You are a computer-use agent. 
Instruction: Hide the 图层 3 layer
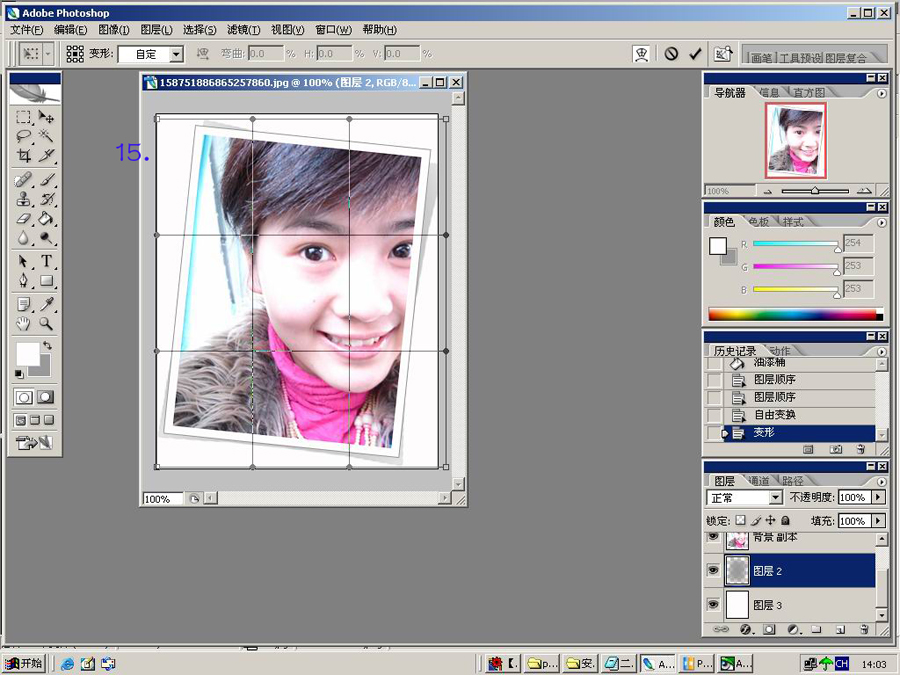712,605
